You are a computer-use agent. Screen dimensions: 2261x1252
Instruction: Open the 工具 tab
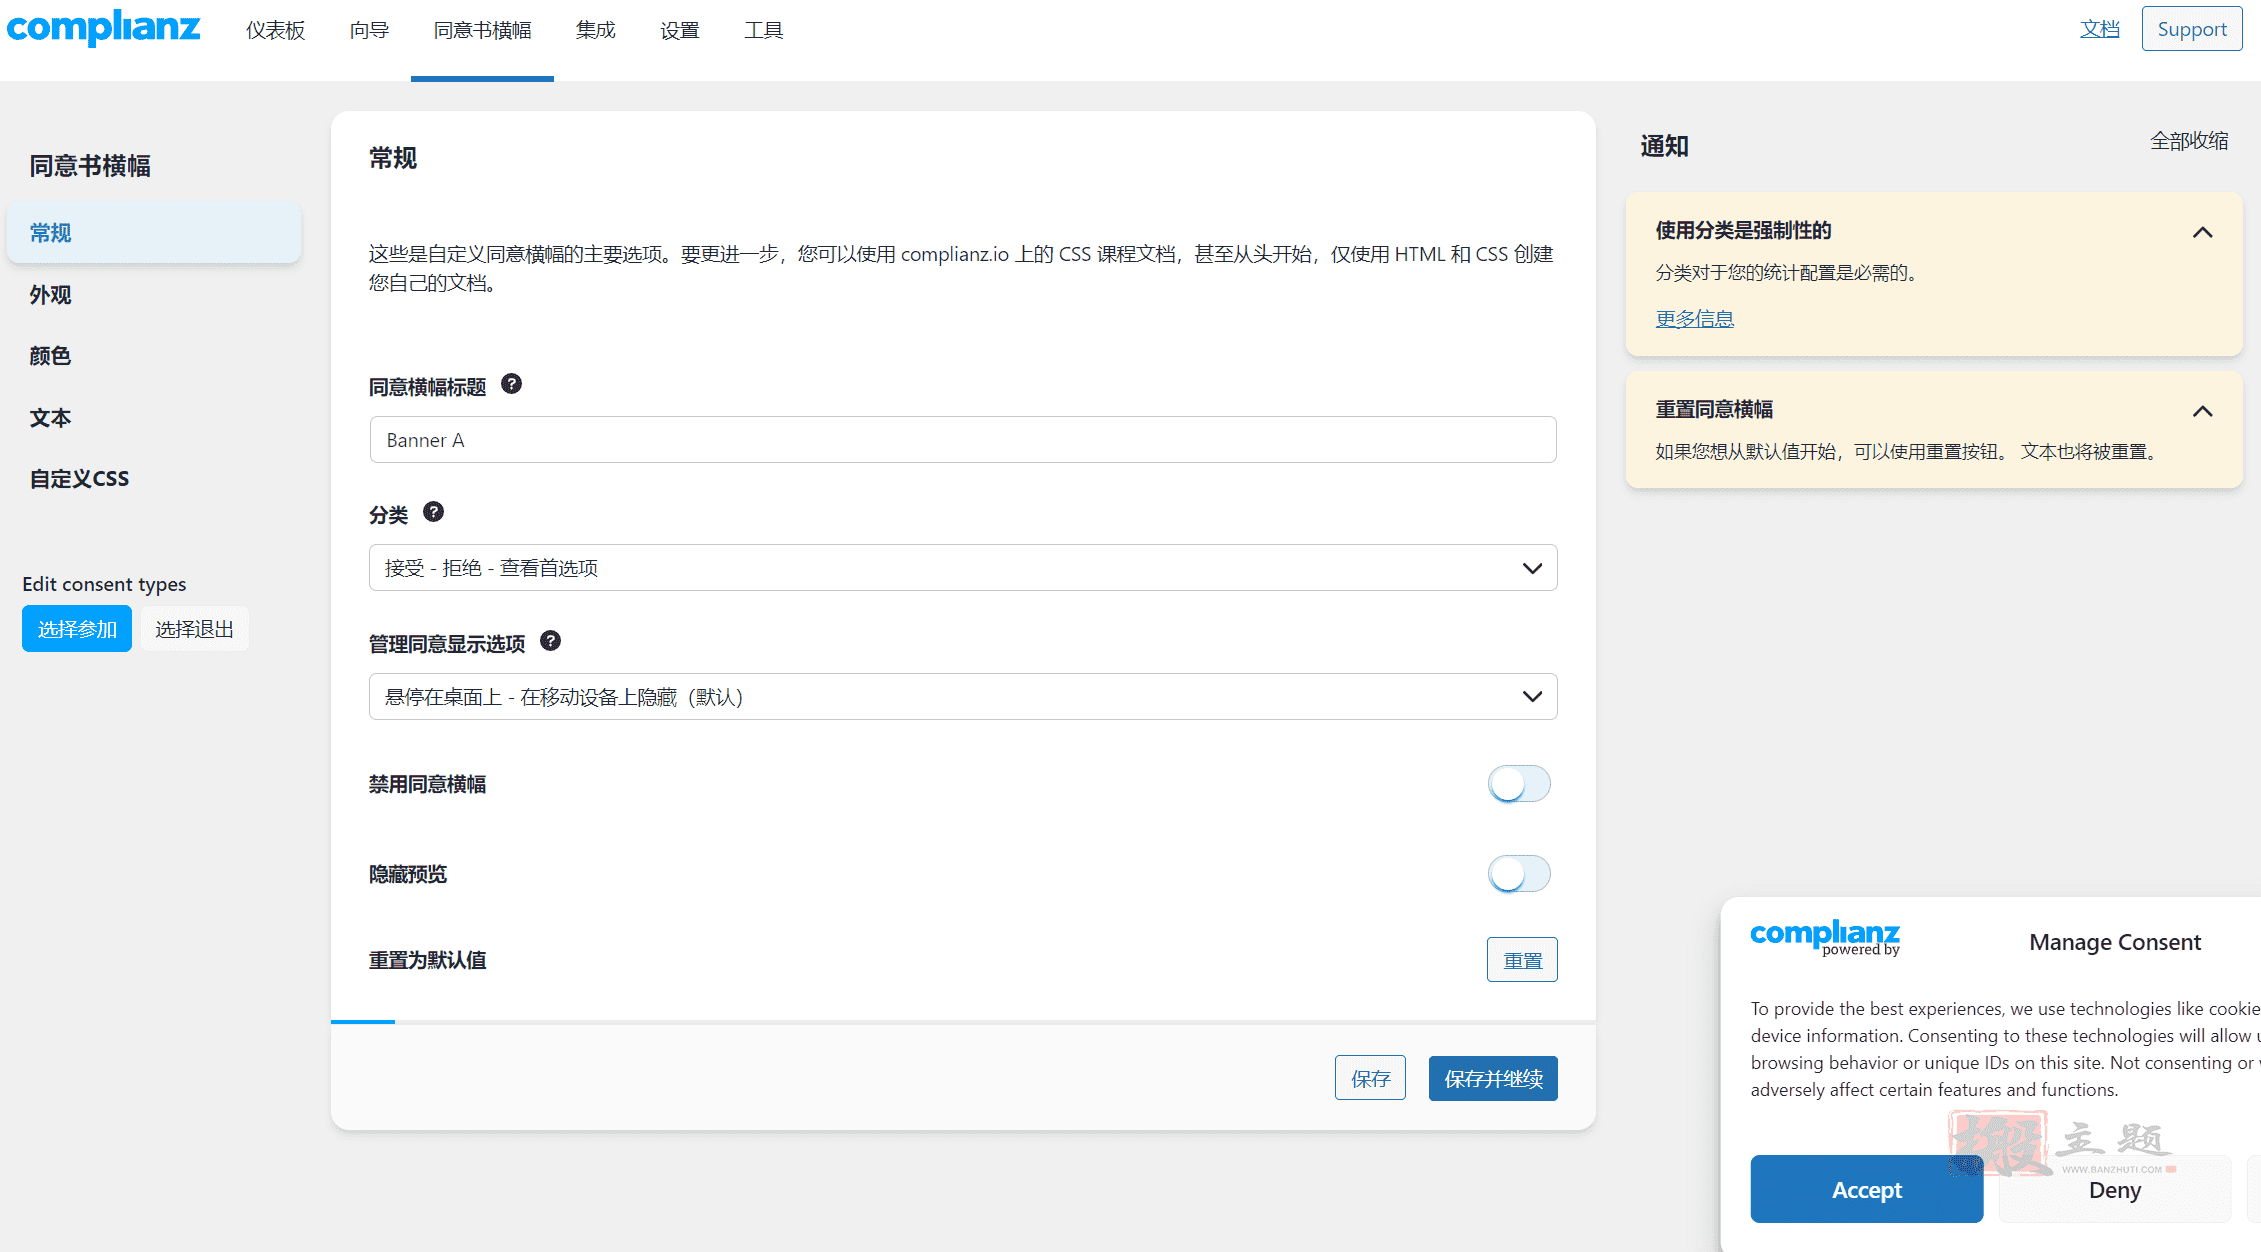click(763, 30)
